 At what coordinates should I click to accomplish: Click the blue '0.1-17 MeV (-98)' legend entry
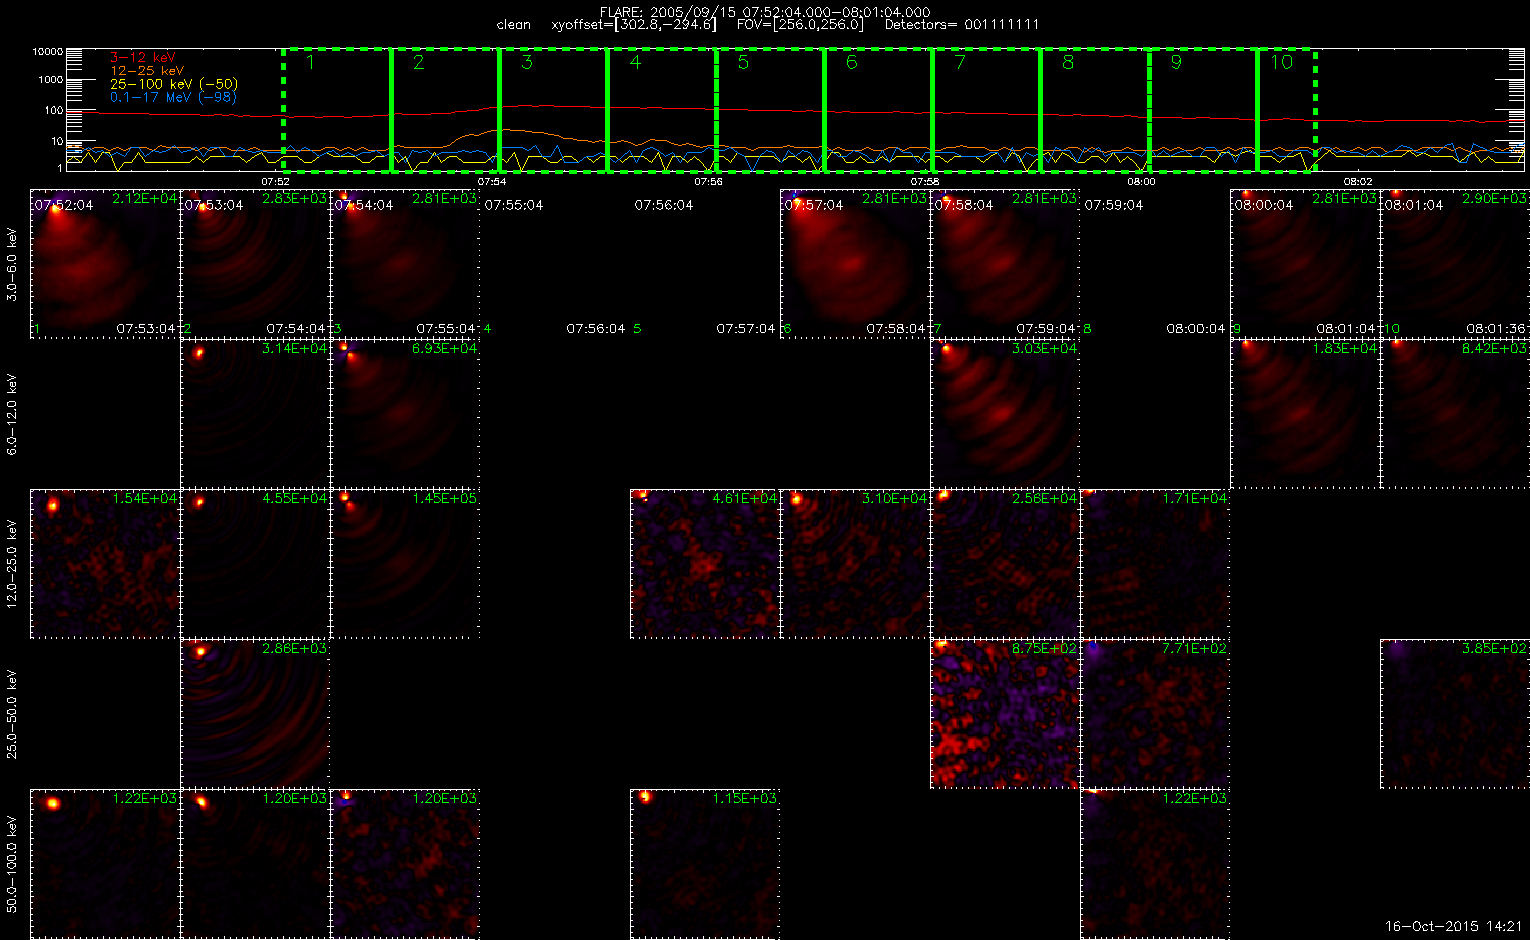point(173,97)
